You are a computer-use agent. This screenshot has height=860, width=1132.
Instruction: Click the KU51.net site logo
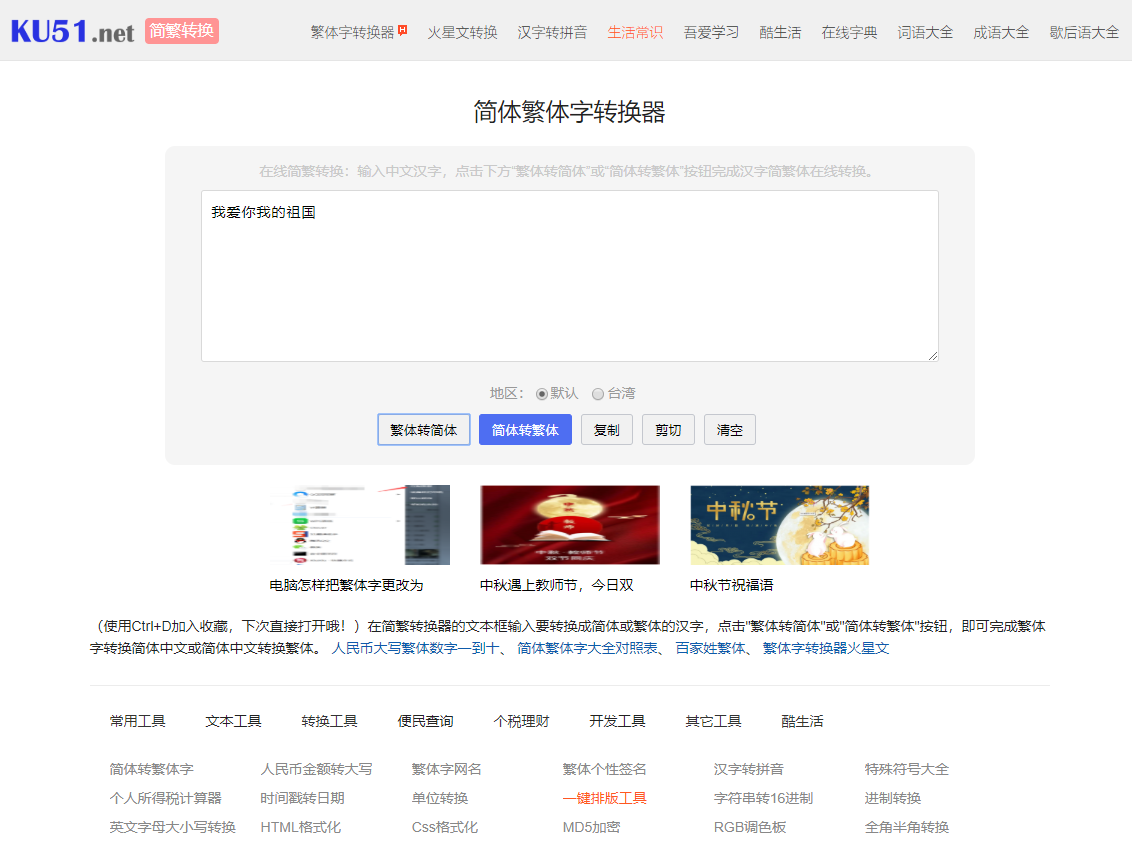click(x=72, y=32)
